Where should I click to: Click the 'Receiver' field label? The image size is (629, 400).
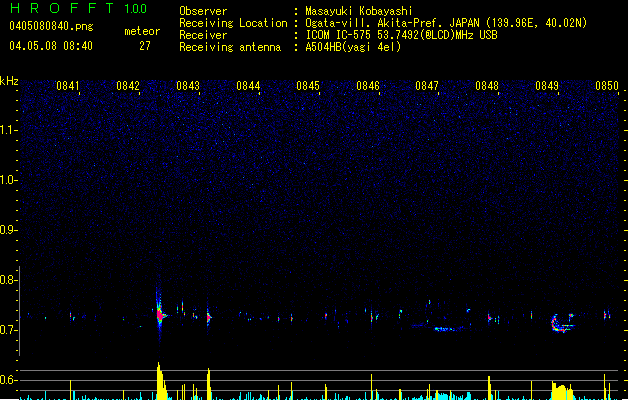click(x=203, y=35)
